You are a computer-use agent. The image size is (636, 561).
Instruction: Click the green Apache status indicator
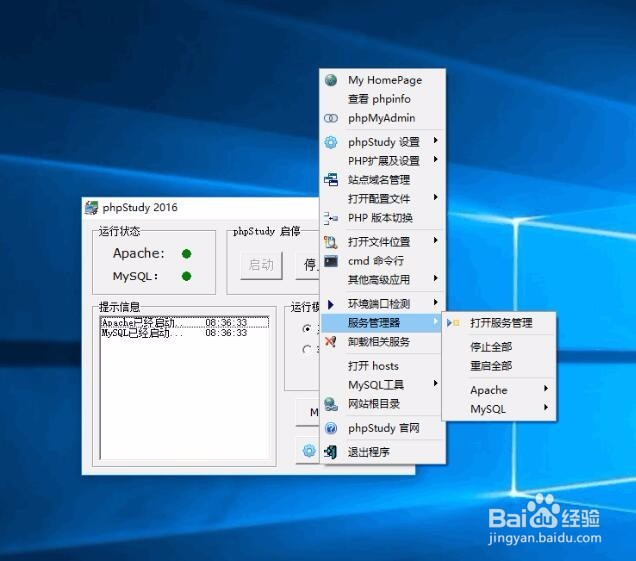(187, 254)
